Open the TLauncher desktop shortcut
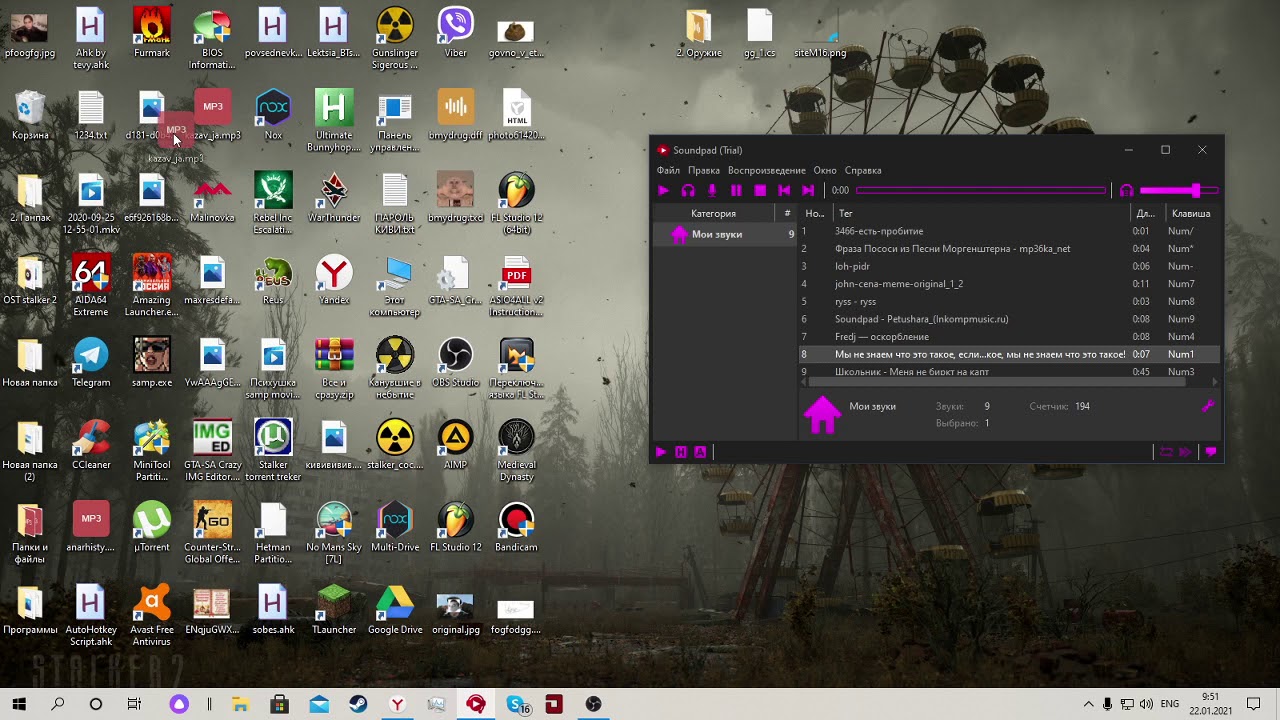This screenshot has height=720, width=1280. coord(334,610)
